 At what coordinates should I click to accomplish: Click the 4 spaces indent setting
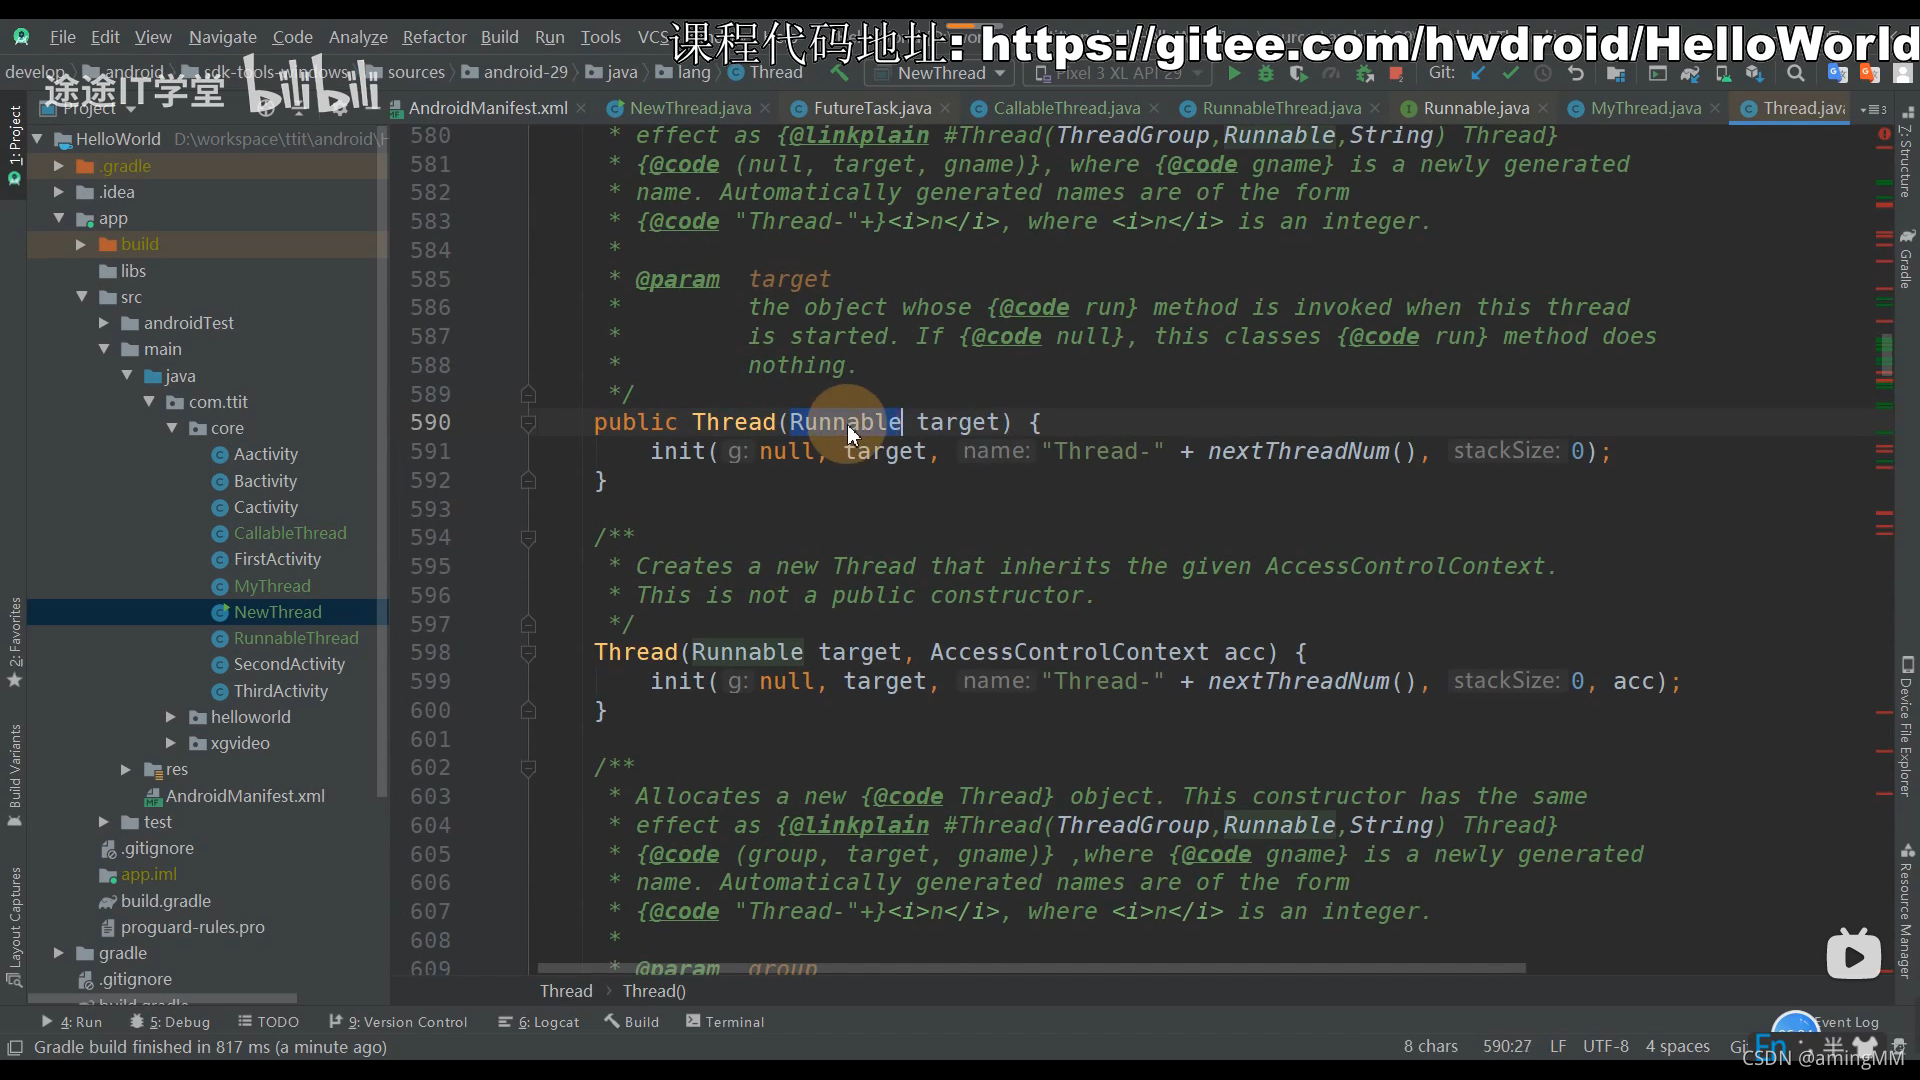[1677, 1046]
